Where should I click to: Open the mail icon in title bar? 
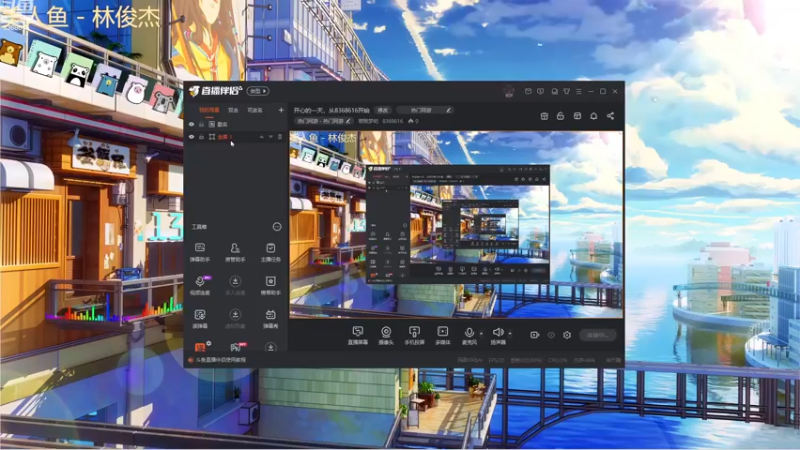(x=528, y=91)
